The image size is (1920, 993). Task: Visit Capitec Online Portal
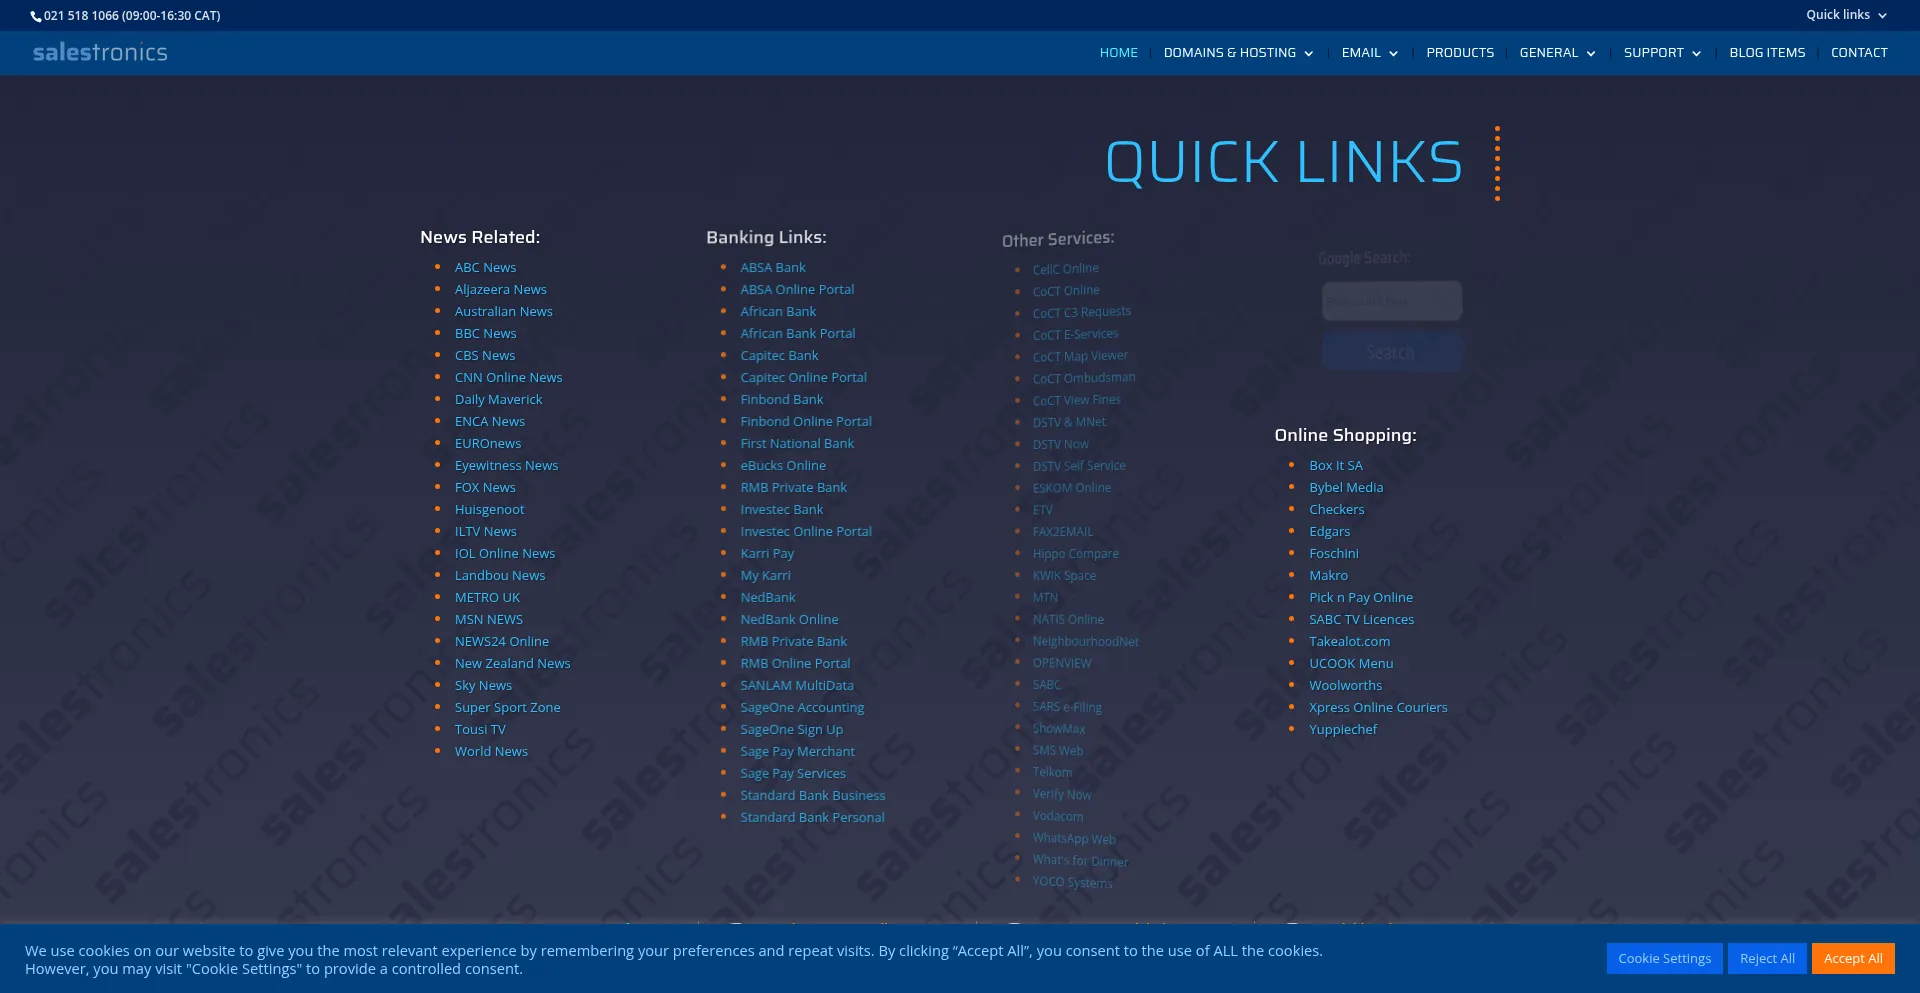[804, 378]
